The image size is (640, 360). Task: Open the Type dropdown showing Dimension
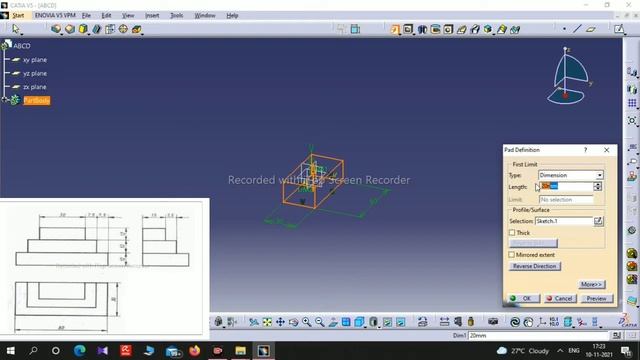coord(571,175)
